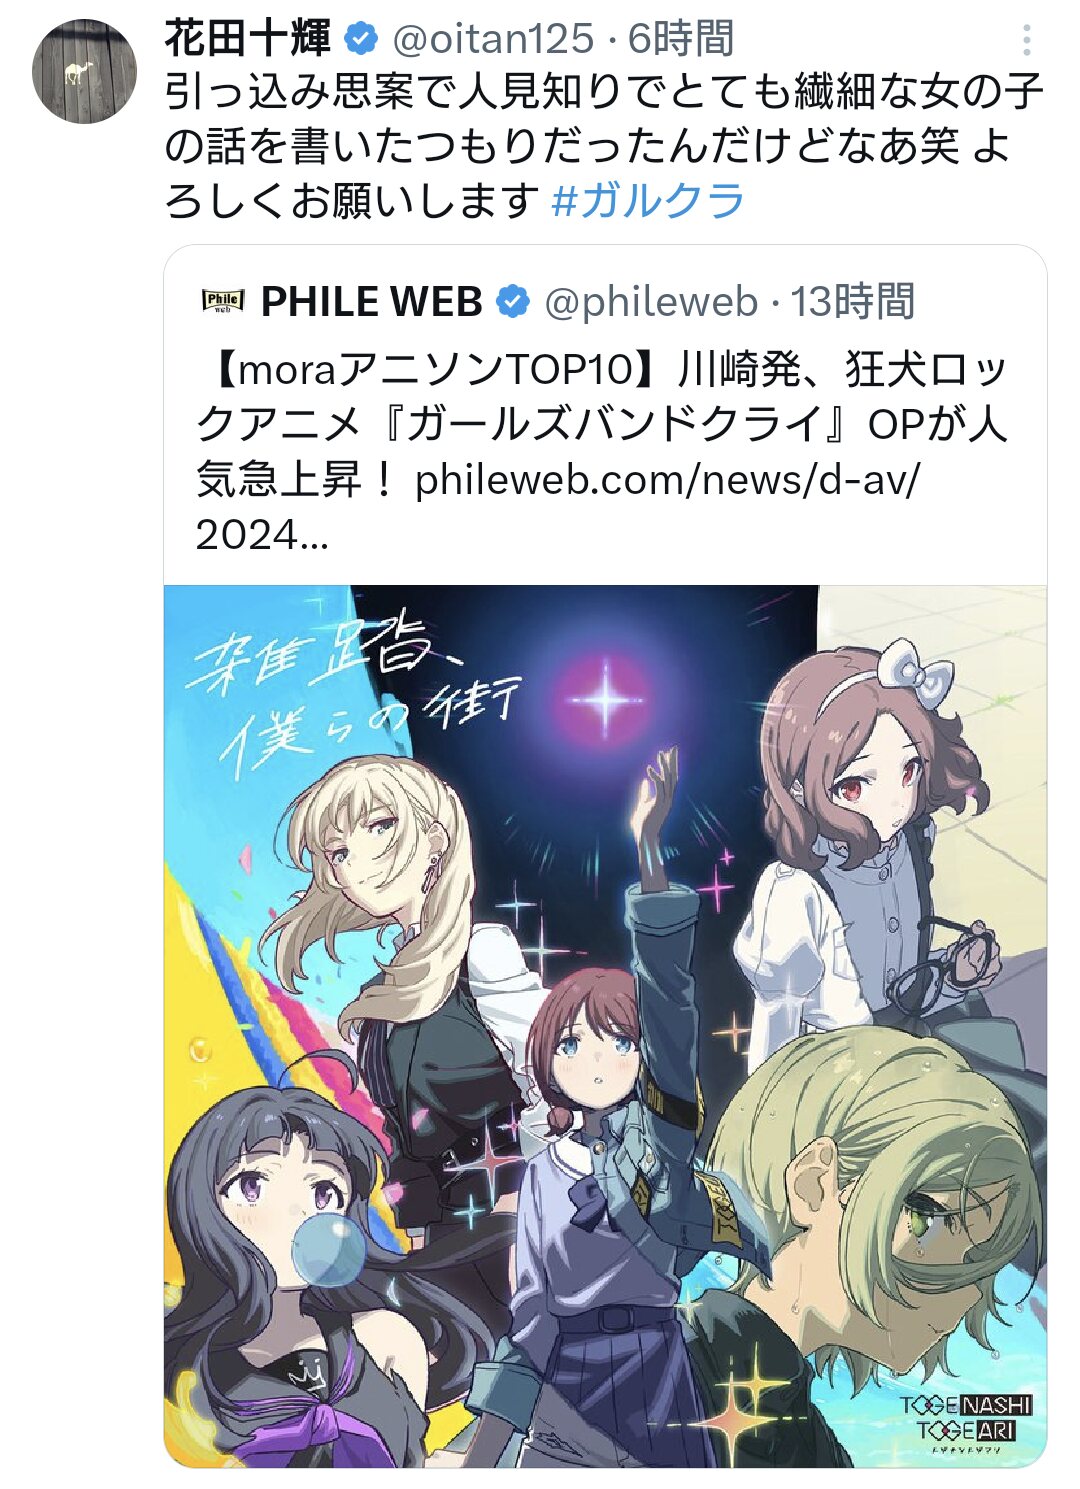Tap the PHILE WEB logo avatar
1080x1489 pixels.
click(x=223, y=301)
